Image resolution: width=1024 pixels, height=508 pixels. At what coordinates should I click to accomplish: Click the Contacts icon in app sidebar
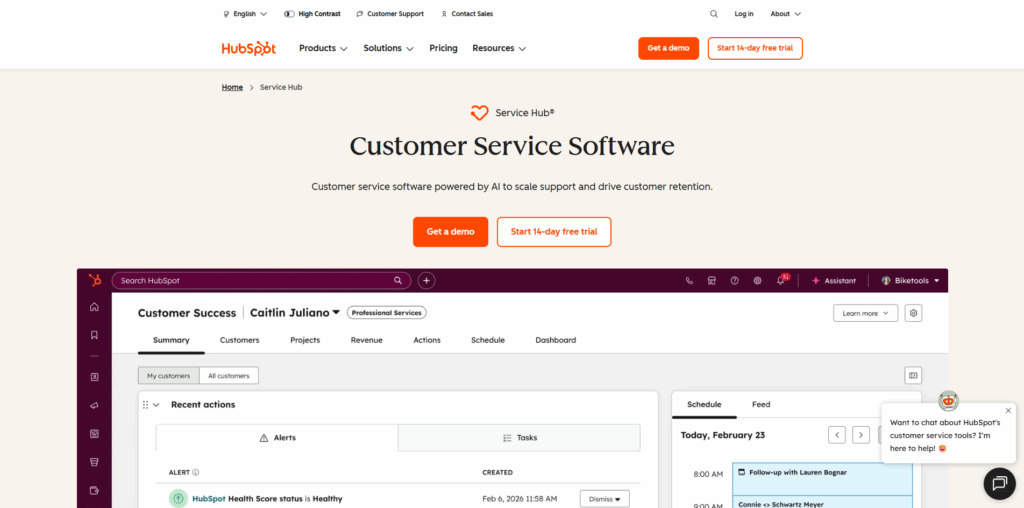tap(95, 377)
